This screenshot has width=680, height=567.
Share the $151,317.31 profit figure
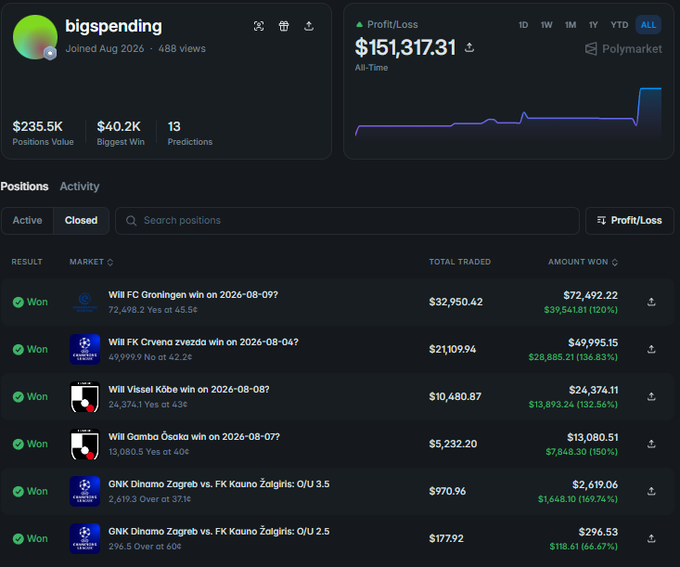pos(469,47)
